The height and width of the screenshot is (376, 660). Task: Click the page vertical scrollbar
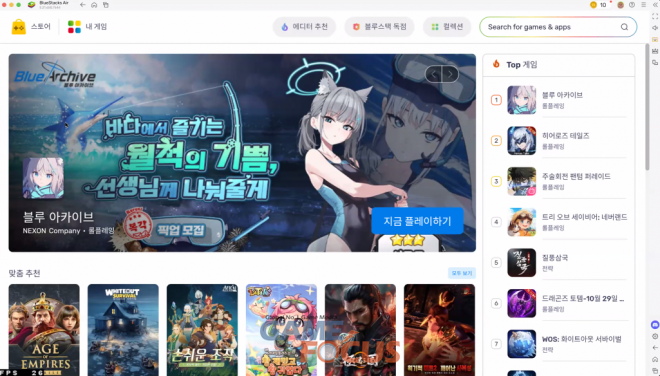pos(647,107)
